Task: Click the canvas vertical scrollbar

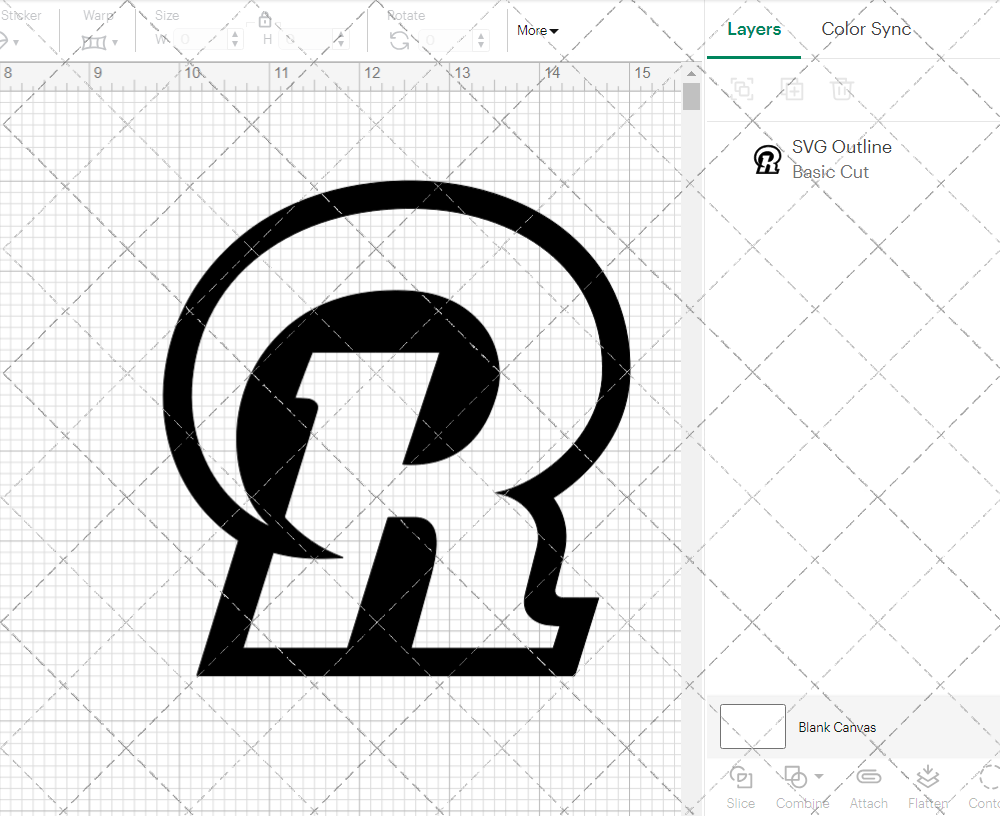Action: (691, 95)
